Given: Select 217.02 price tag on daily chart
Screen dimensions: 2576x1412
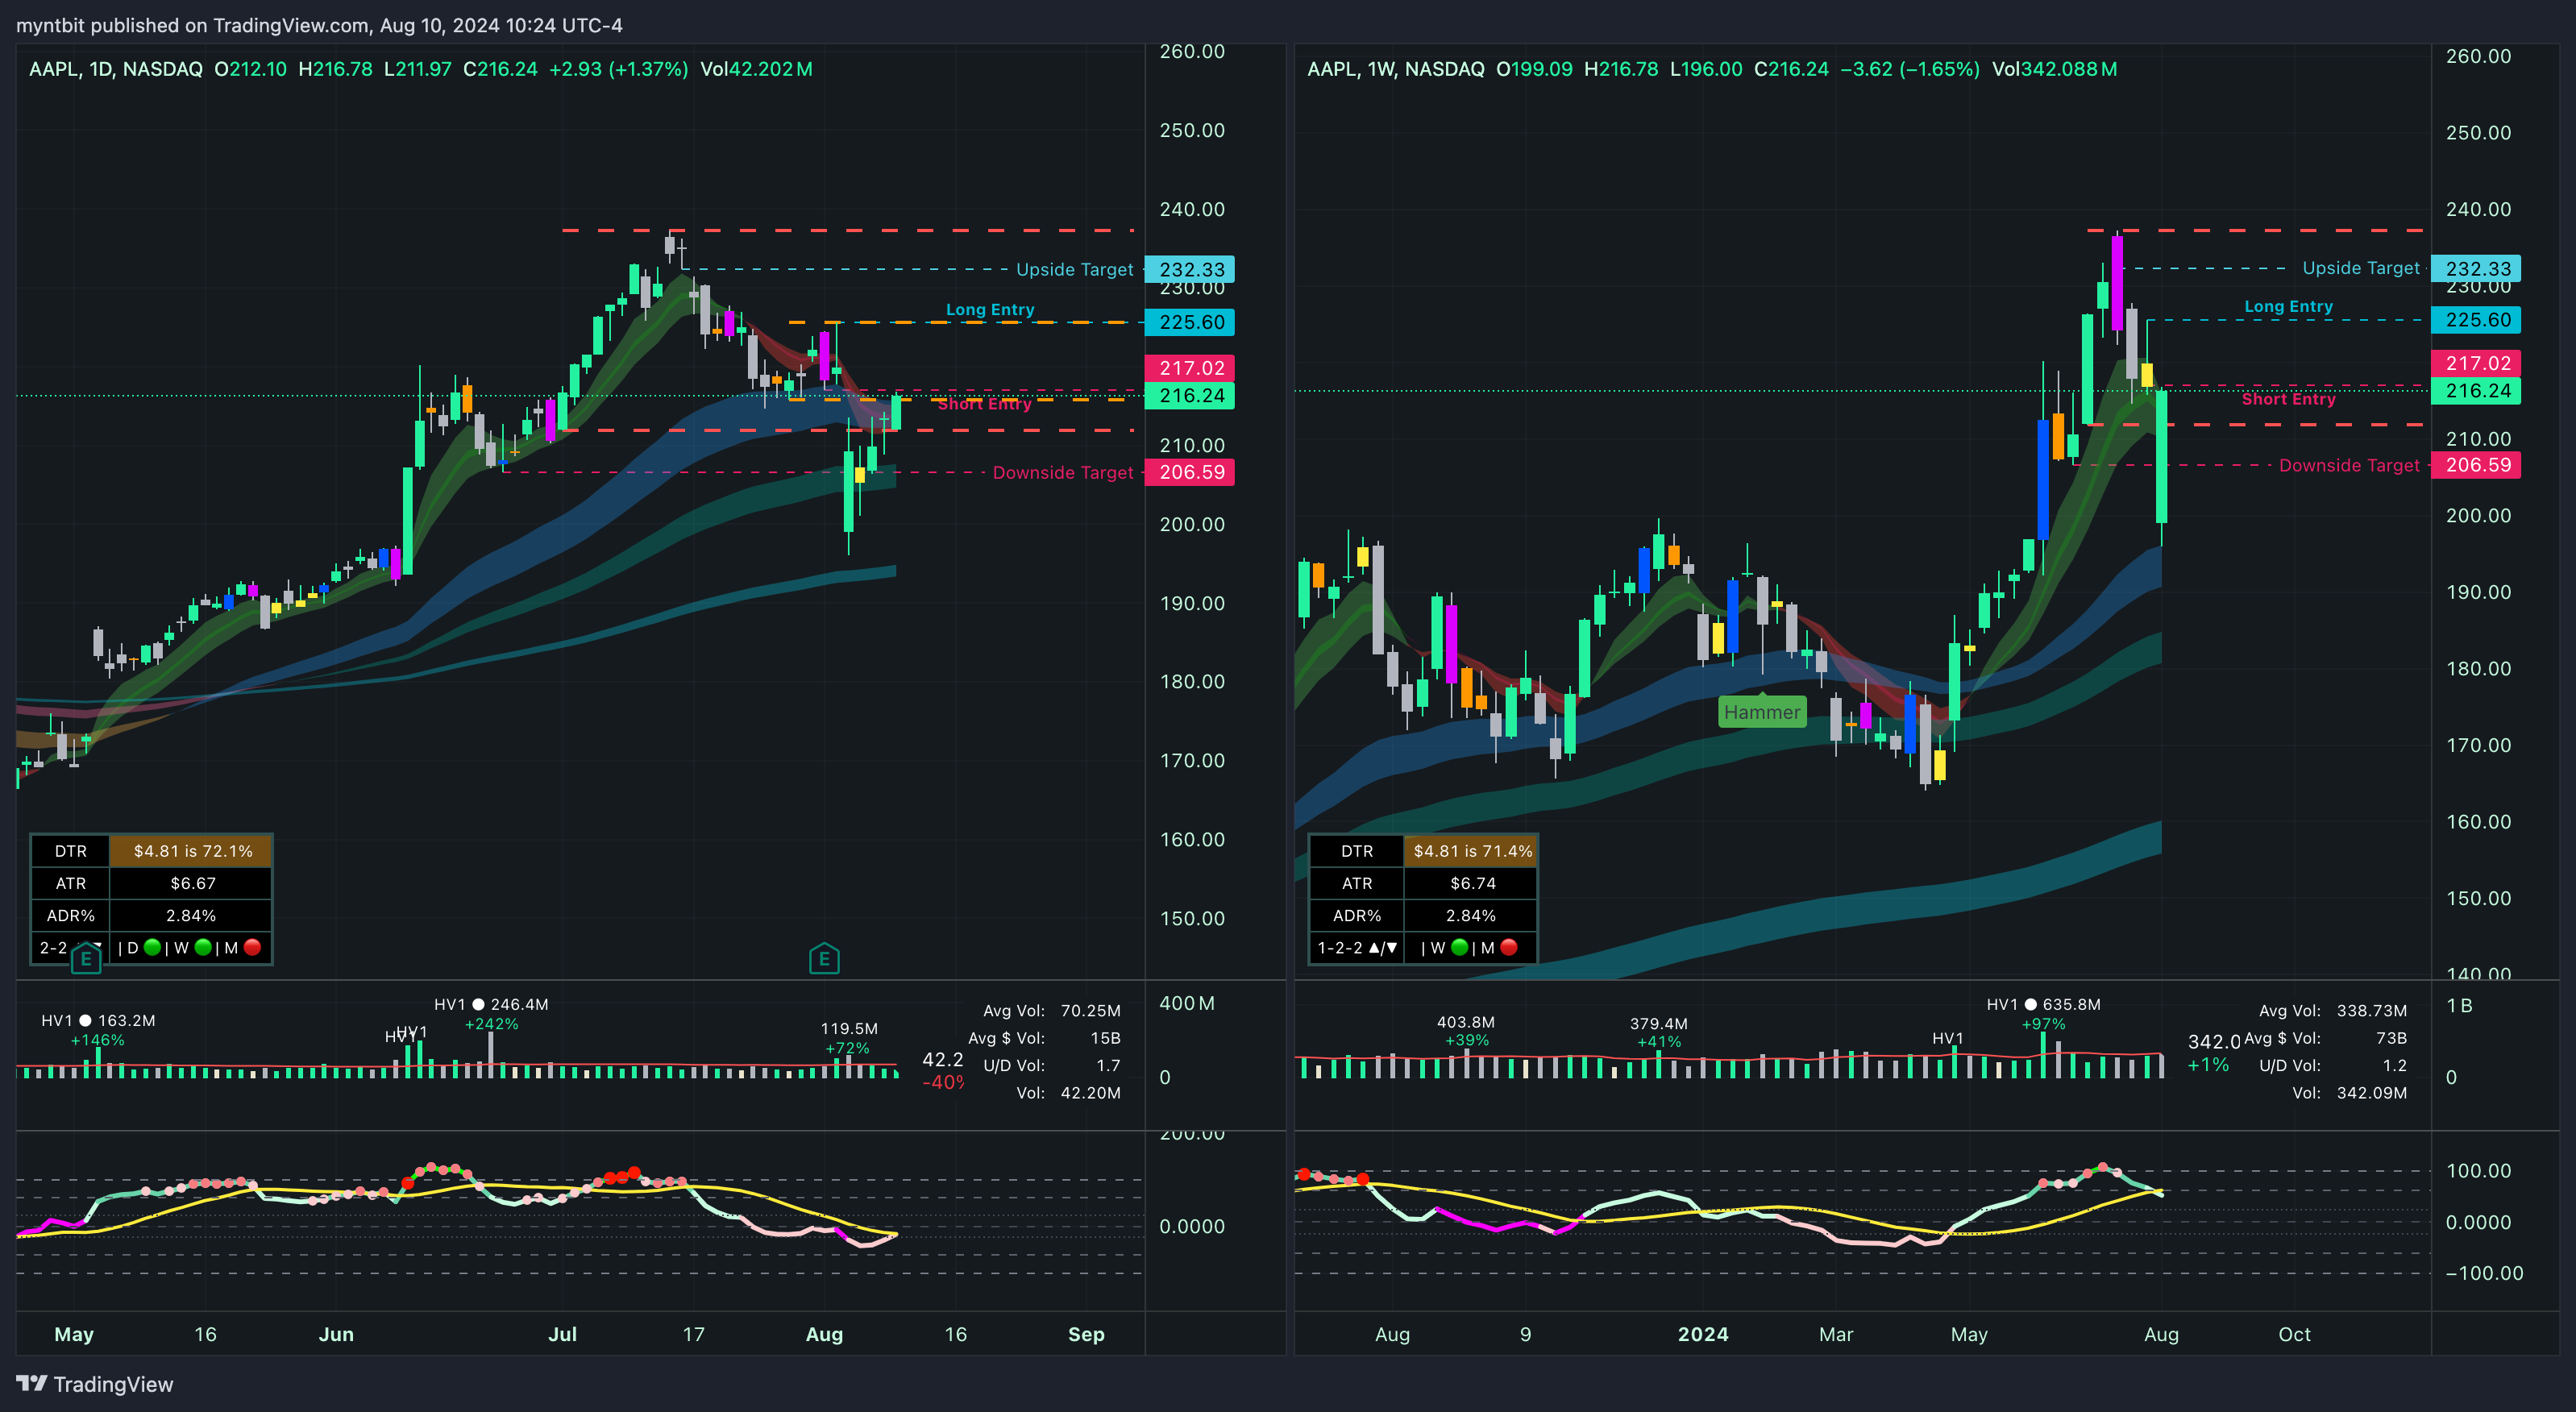Looking at the screenshot, I should [x=1190, y=368].
